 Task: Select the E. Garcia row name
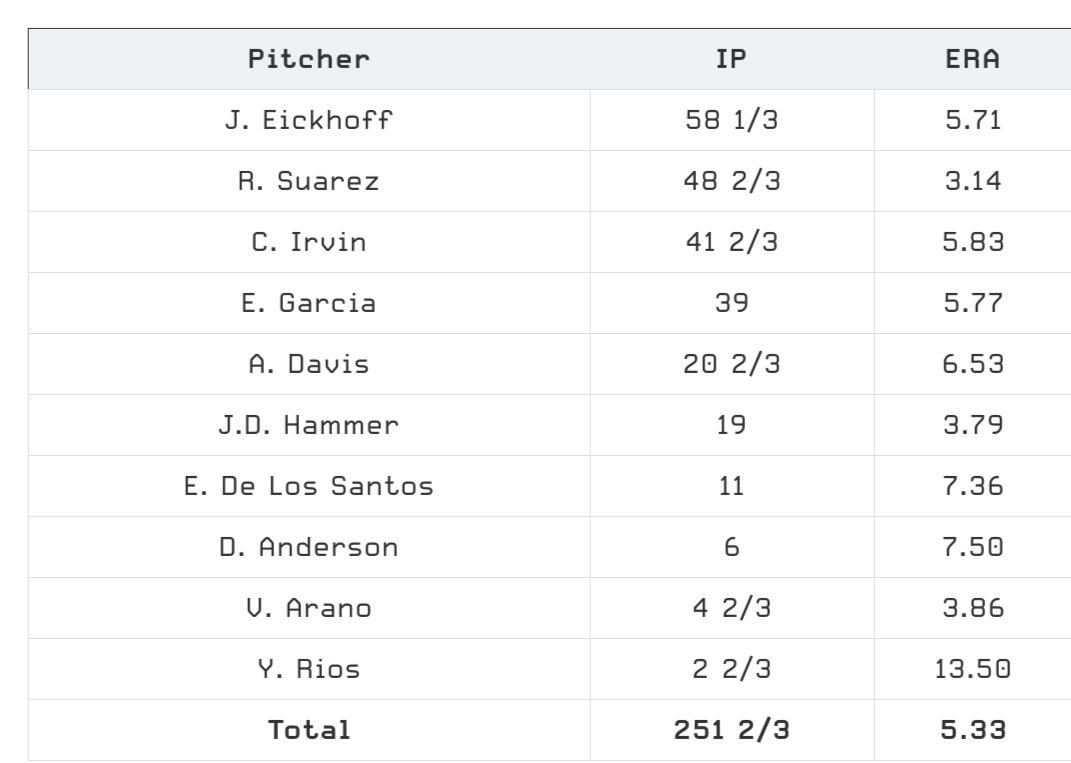pyautogui.click(x=309, y=303)
